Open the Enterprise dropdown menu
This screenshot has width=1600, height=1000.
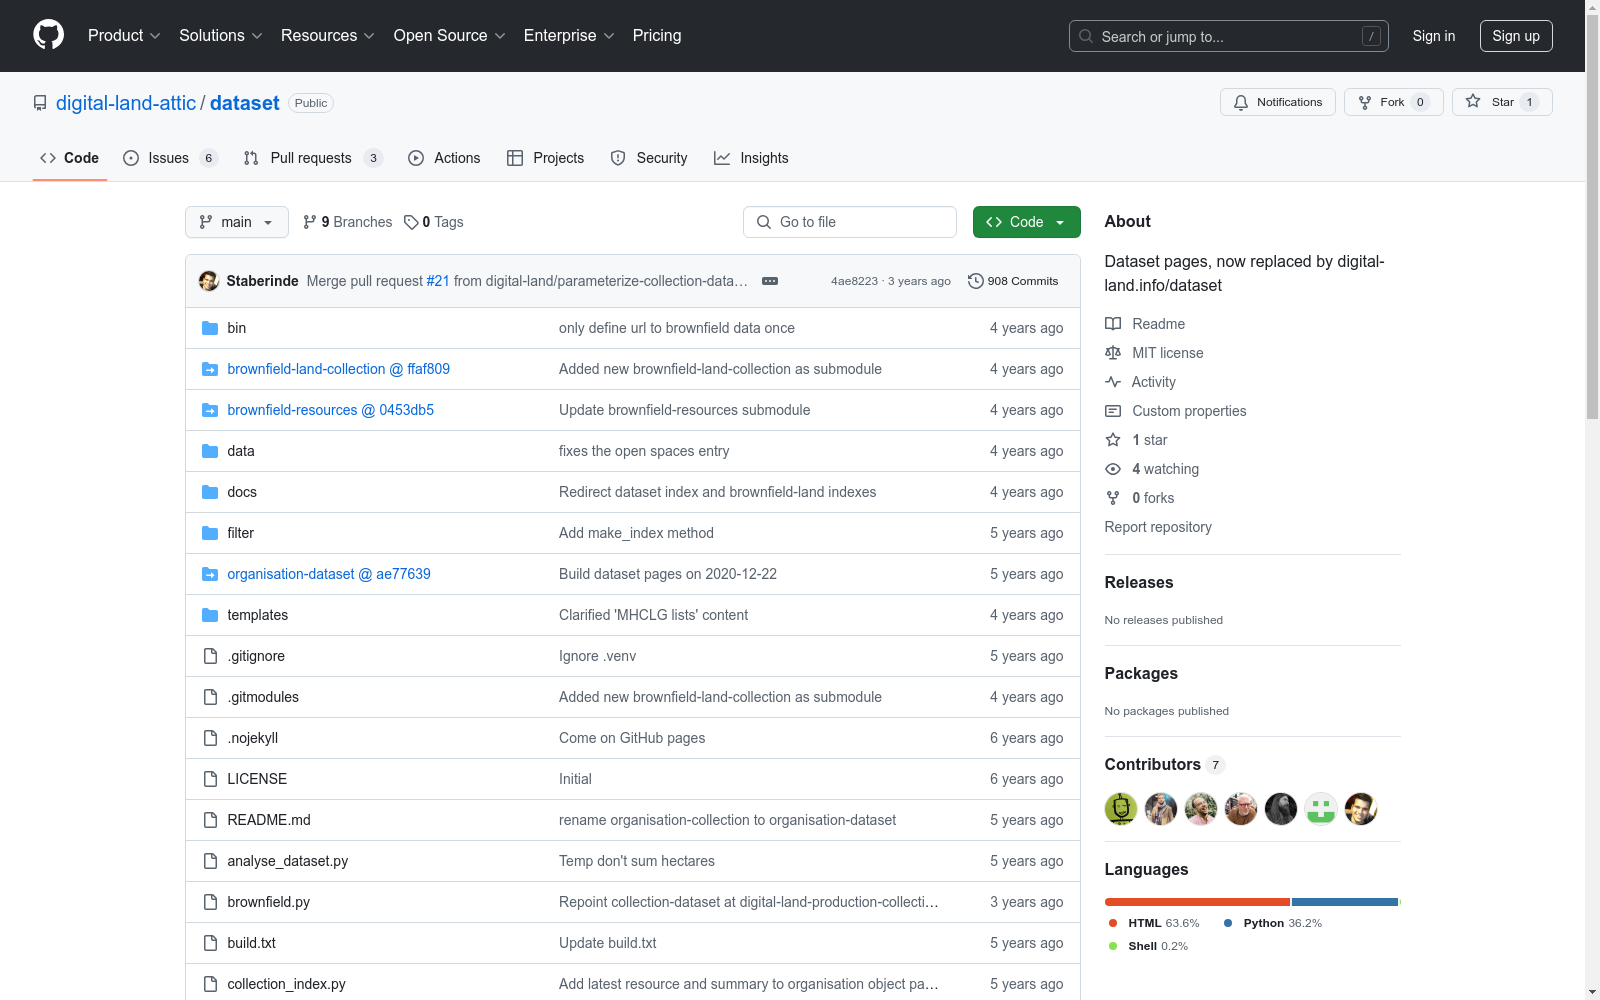tap(569, 36)
